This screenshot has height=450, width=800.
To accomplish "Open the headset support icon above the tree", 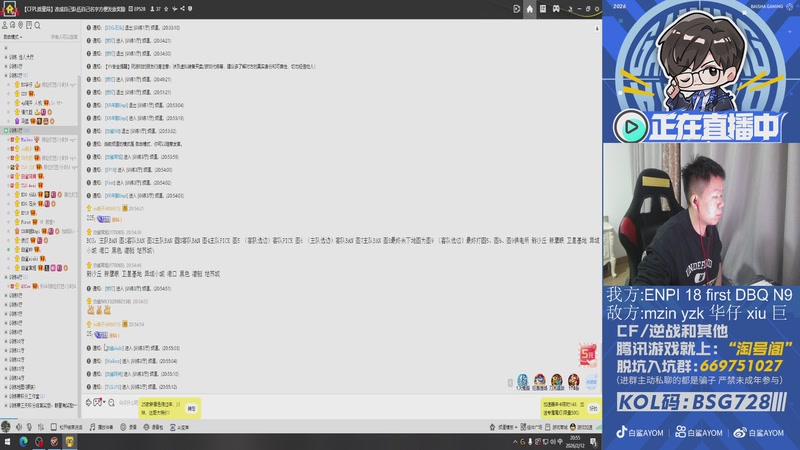I will (x=13, y=25).
